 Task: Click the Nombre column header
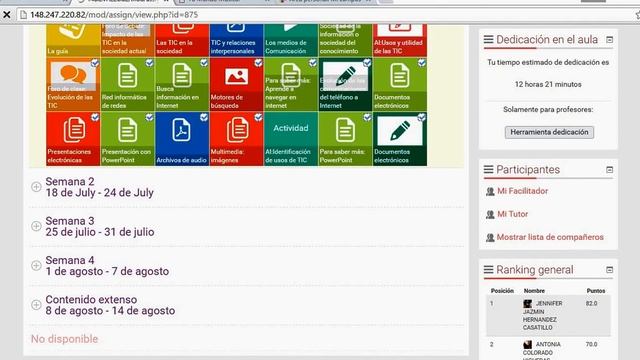pyautogui.click(x=534, y=291)
